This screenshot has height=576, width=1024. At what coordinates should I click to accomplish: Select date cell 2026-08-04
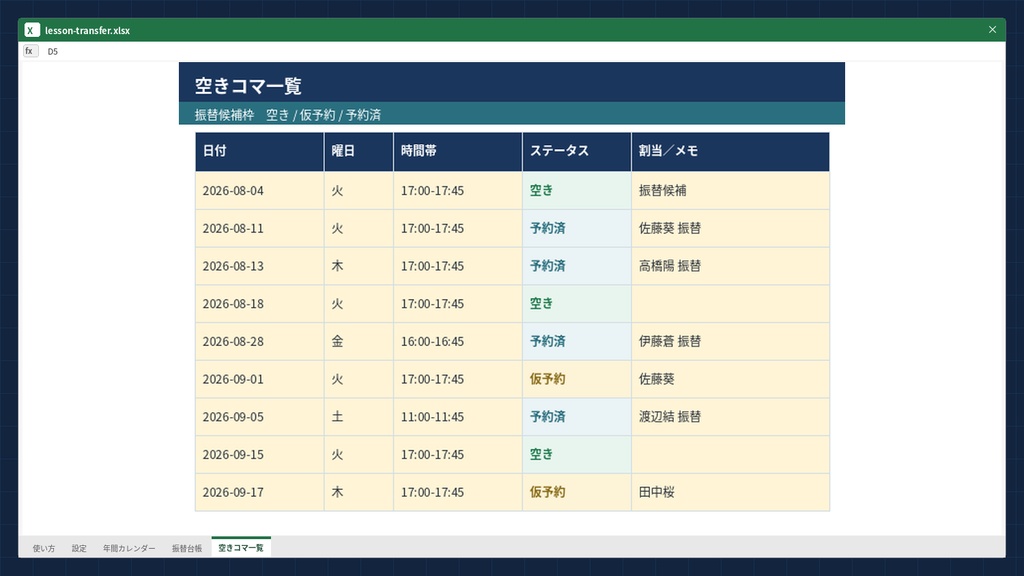click(x=259, y=191)
